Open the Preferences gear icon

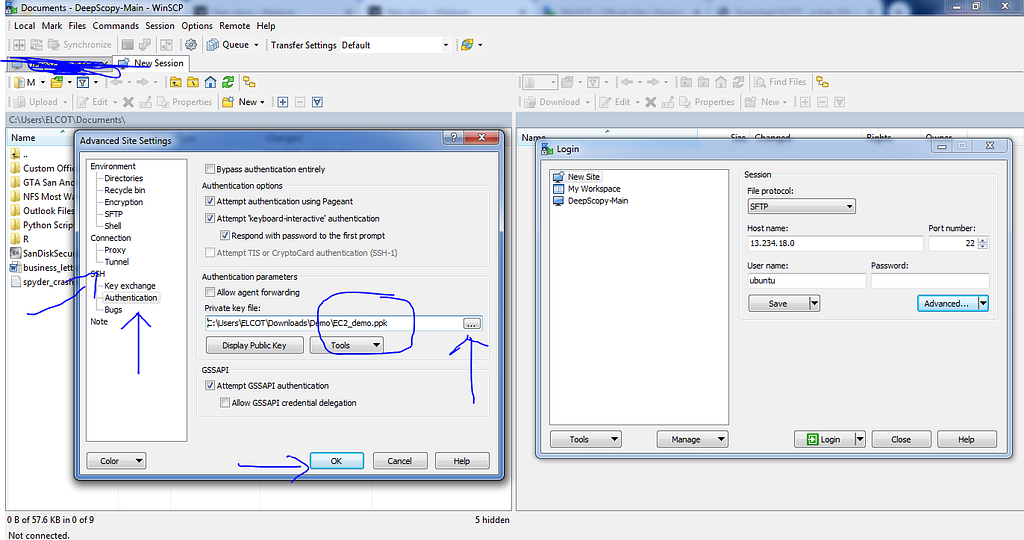tap(191, 44)
